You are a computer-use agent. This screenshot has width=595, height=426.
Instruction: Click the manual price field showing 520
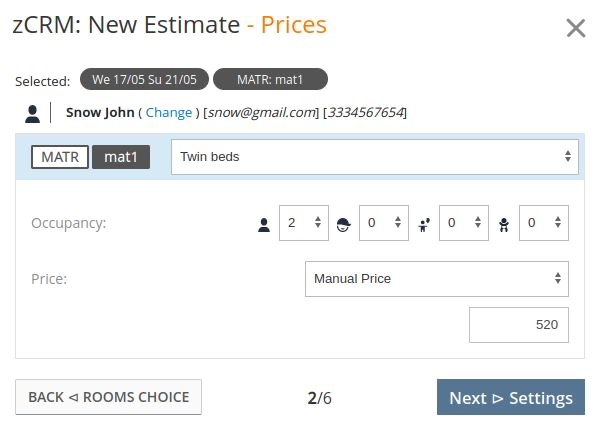519,325
